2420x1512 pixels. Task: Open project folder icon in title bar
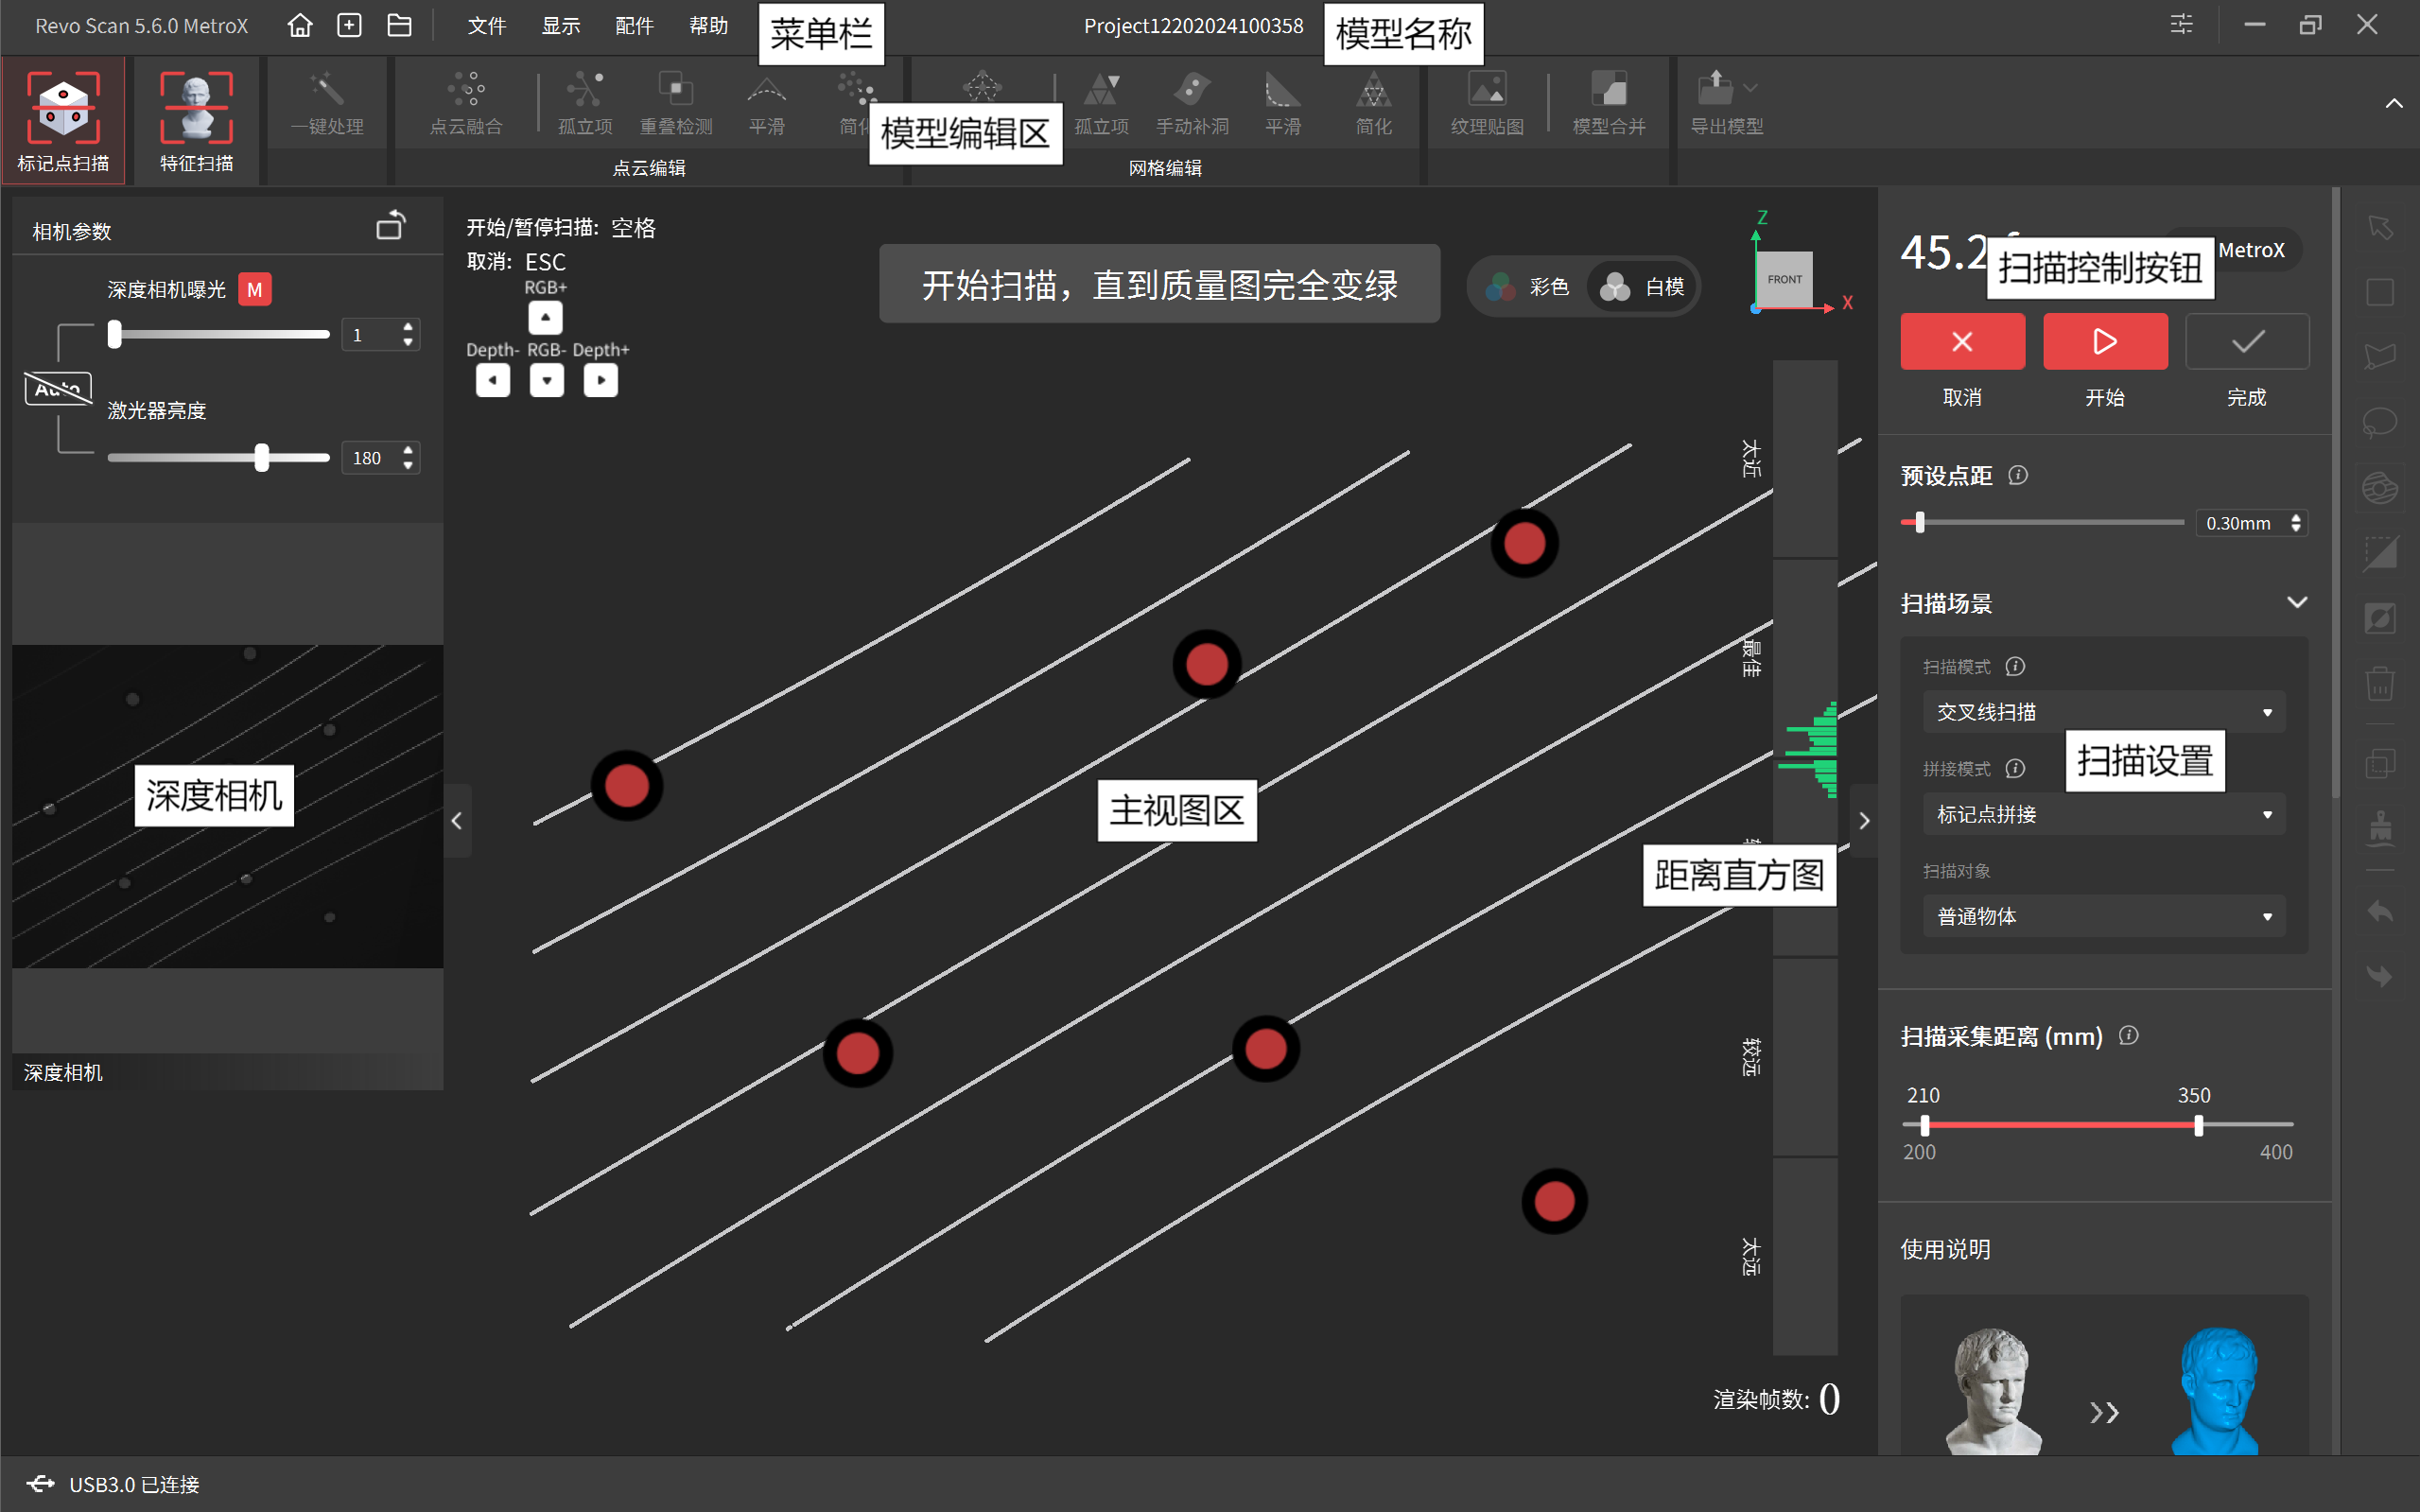[x=399, y=25]
